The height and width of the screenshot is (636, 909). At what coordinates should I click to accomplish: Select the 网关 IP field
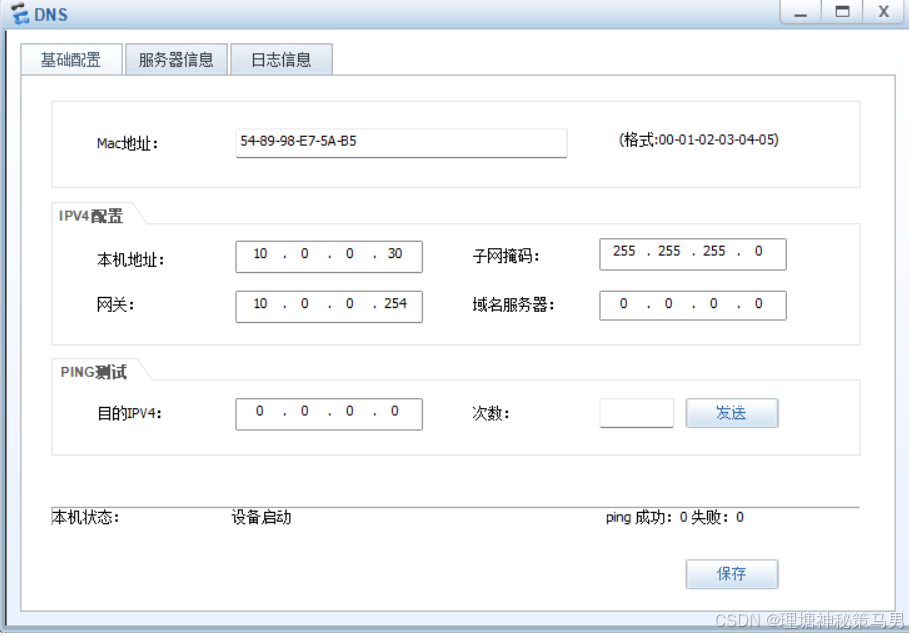329,306
